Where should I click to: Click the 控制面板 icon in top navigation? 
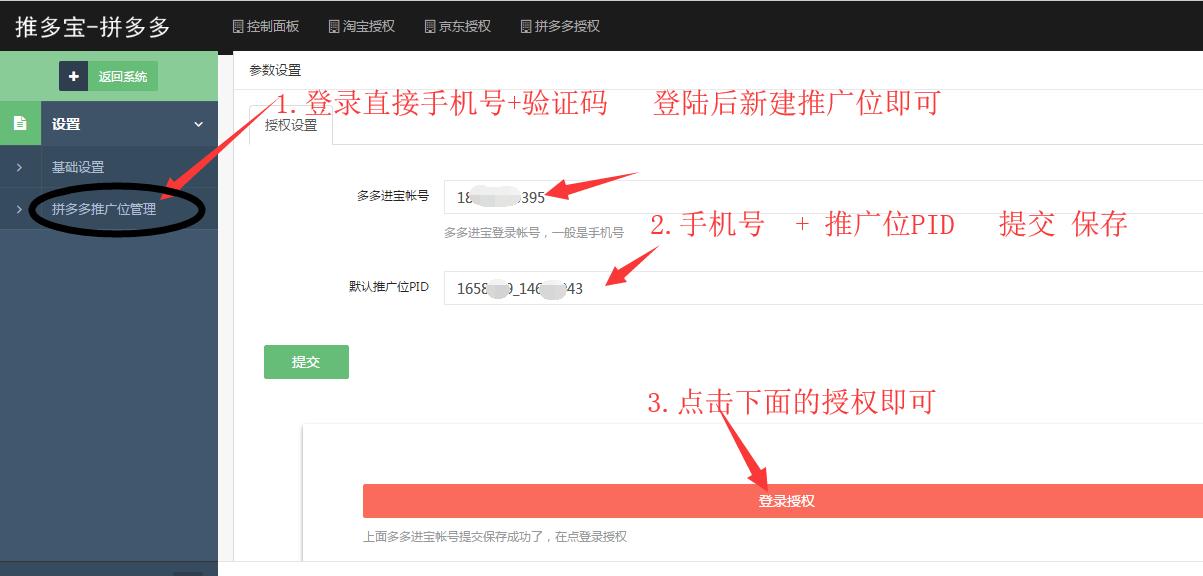(x=236, y=27)
